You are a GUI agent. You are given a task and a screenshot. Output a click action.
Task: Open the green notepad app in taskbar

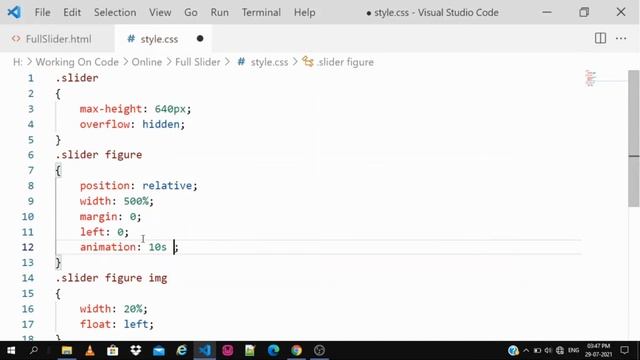250,350
